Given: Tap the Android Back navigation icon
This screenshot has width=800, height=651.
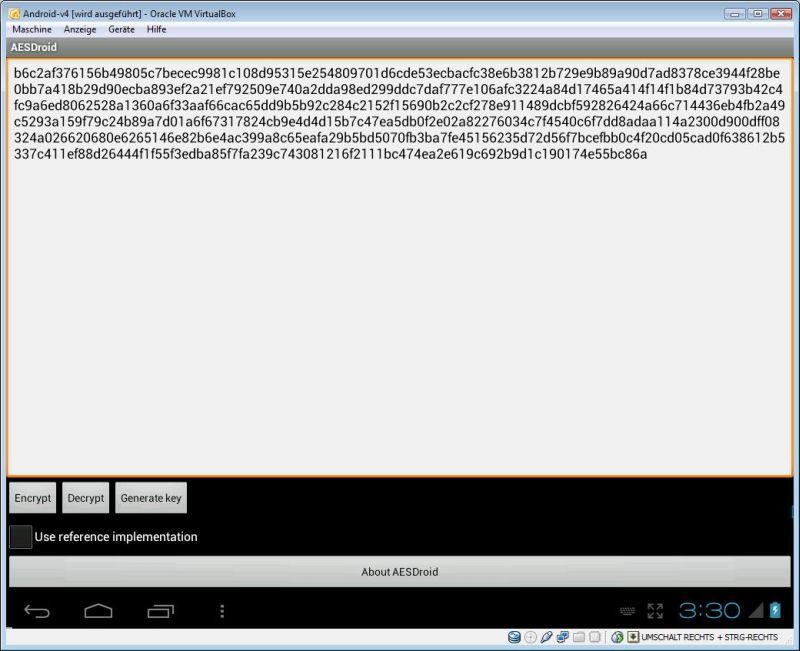Looking at the screenshot, I should (x=37, y=611).
